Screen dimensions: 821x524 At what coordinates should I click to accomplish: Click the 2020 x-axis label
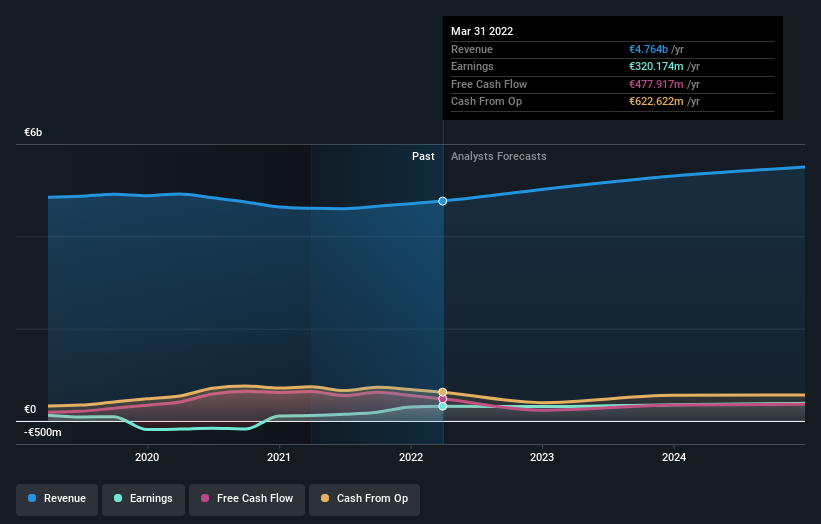tap(147, 458)
